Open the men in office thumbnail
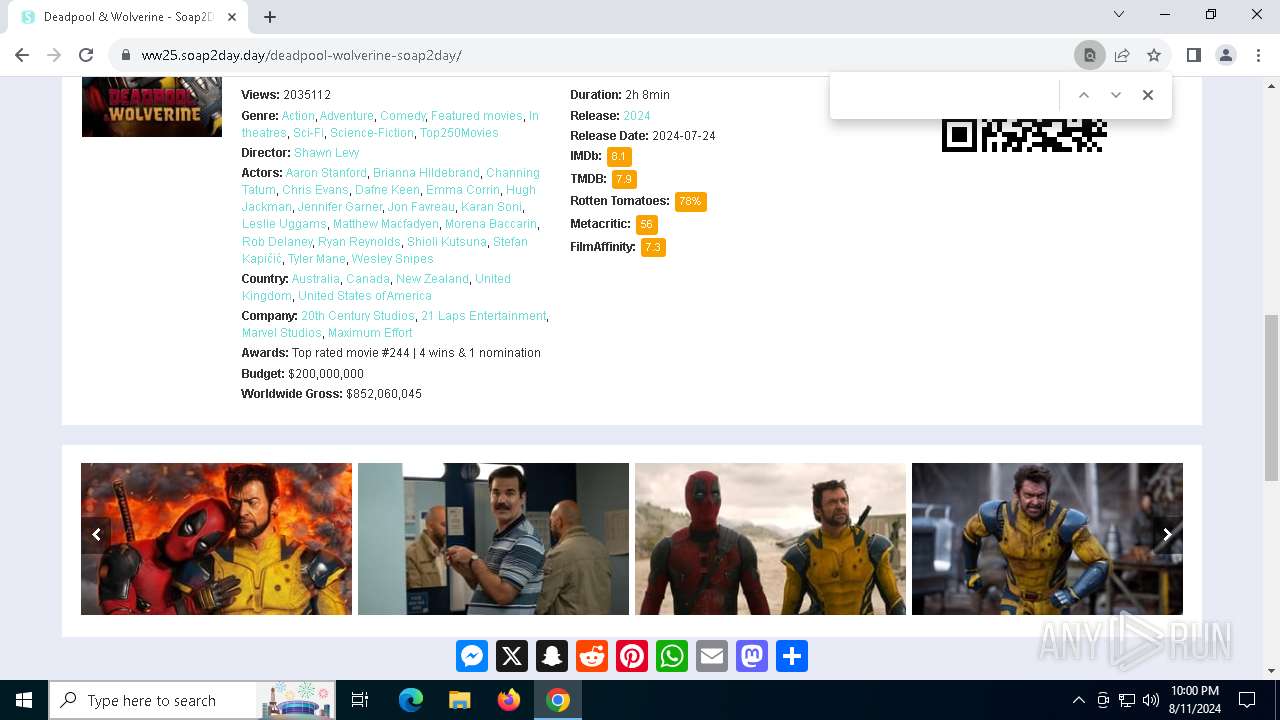1280x720 pixels. [x=493, y=539]
